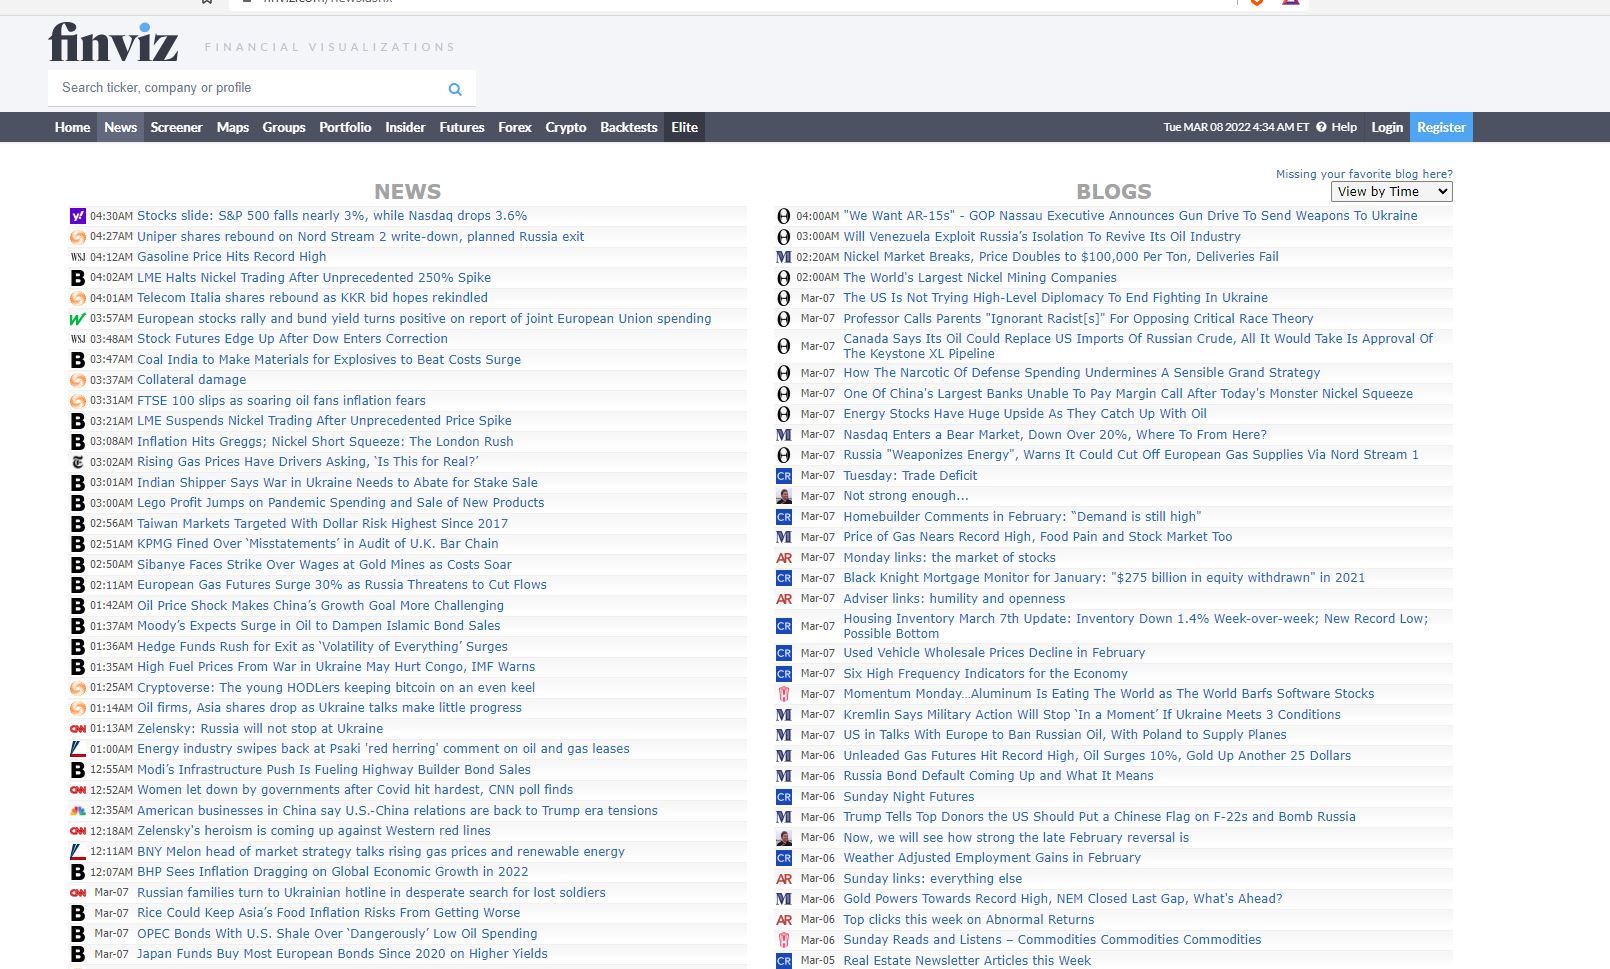Open FTSE 100 slips headline
1610x969 pixels.
(281, 401)
